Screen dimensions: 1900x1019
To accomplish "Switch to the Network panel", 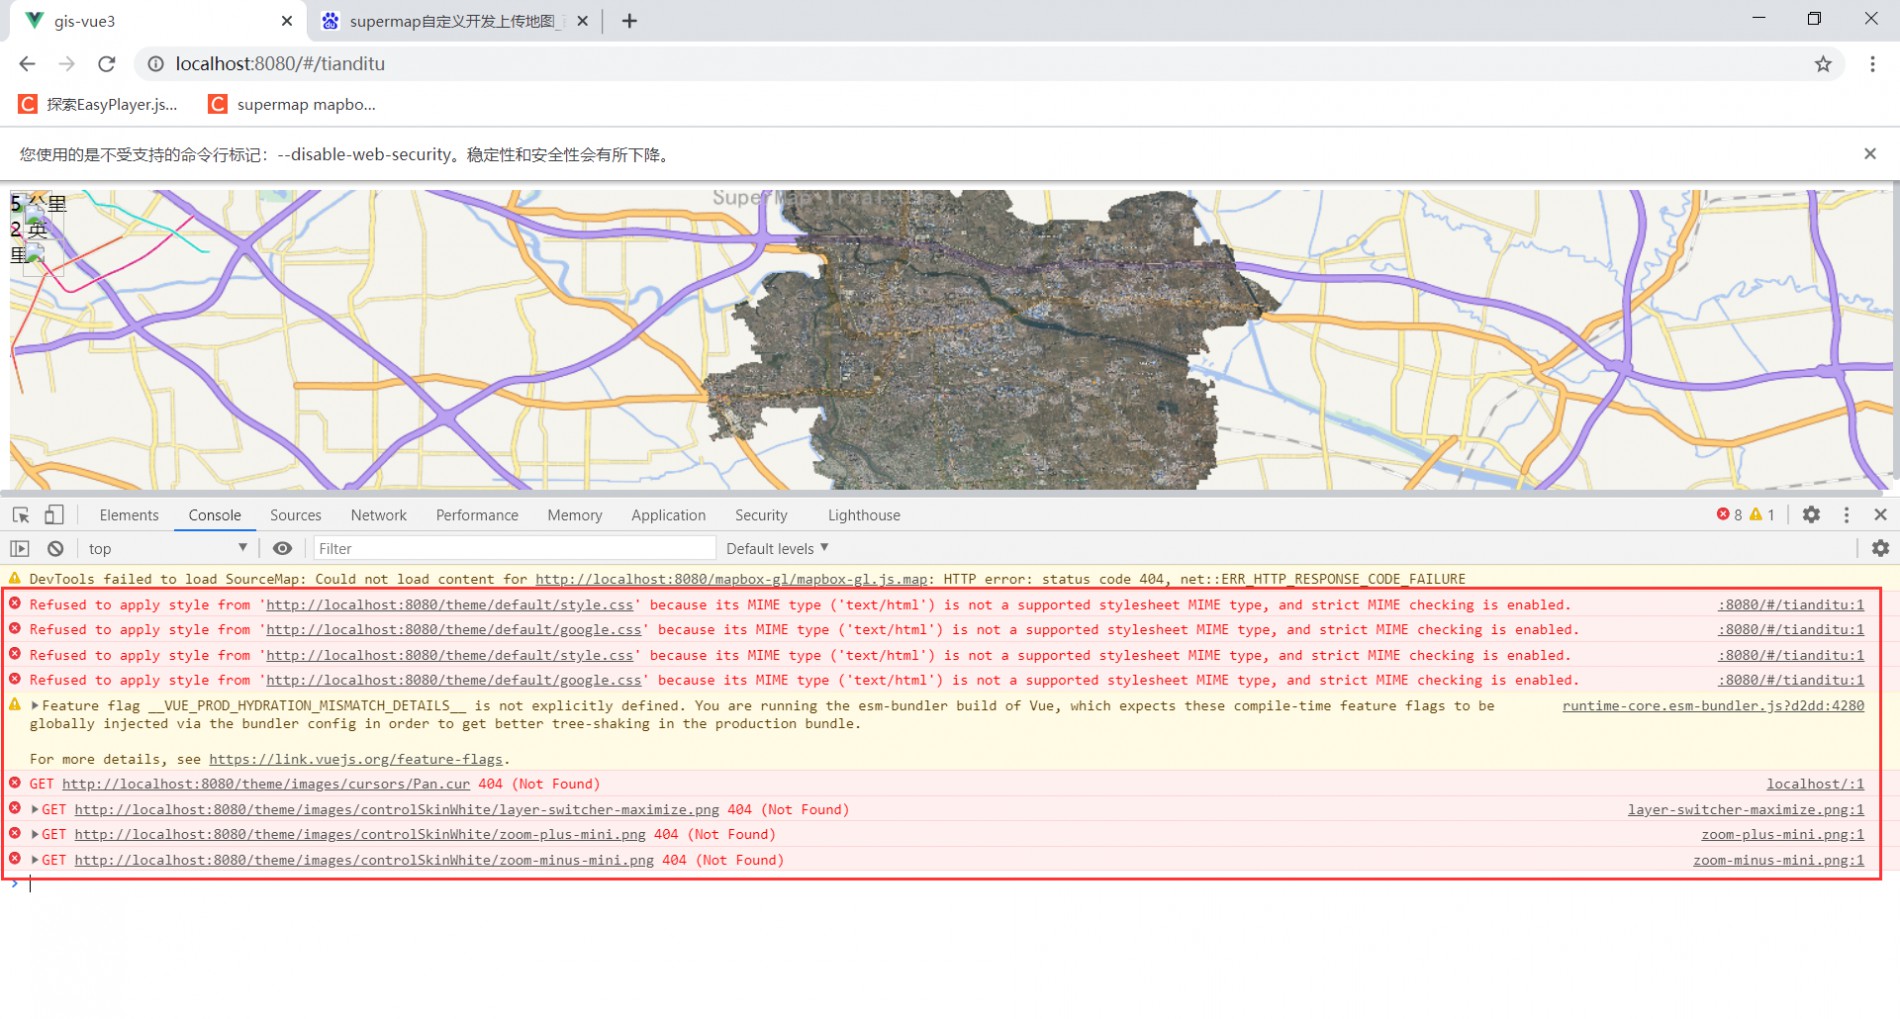I will pyautogui.click(x=379, y=515).
